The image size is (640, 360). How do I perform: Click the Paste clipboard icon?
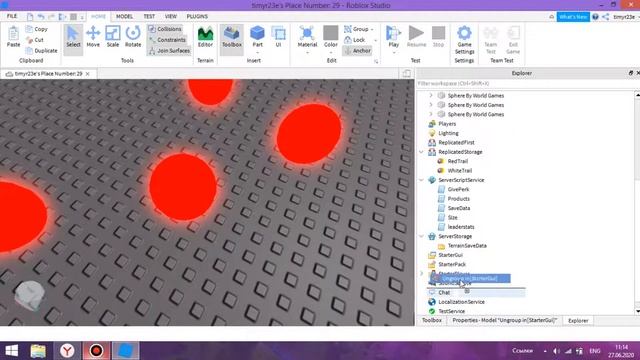[x=13, y=37]
